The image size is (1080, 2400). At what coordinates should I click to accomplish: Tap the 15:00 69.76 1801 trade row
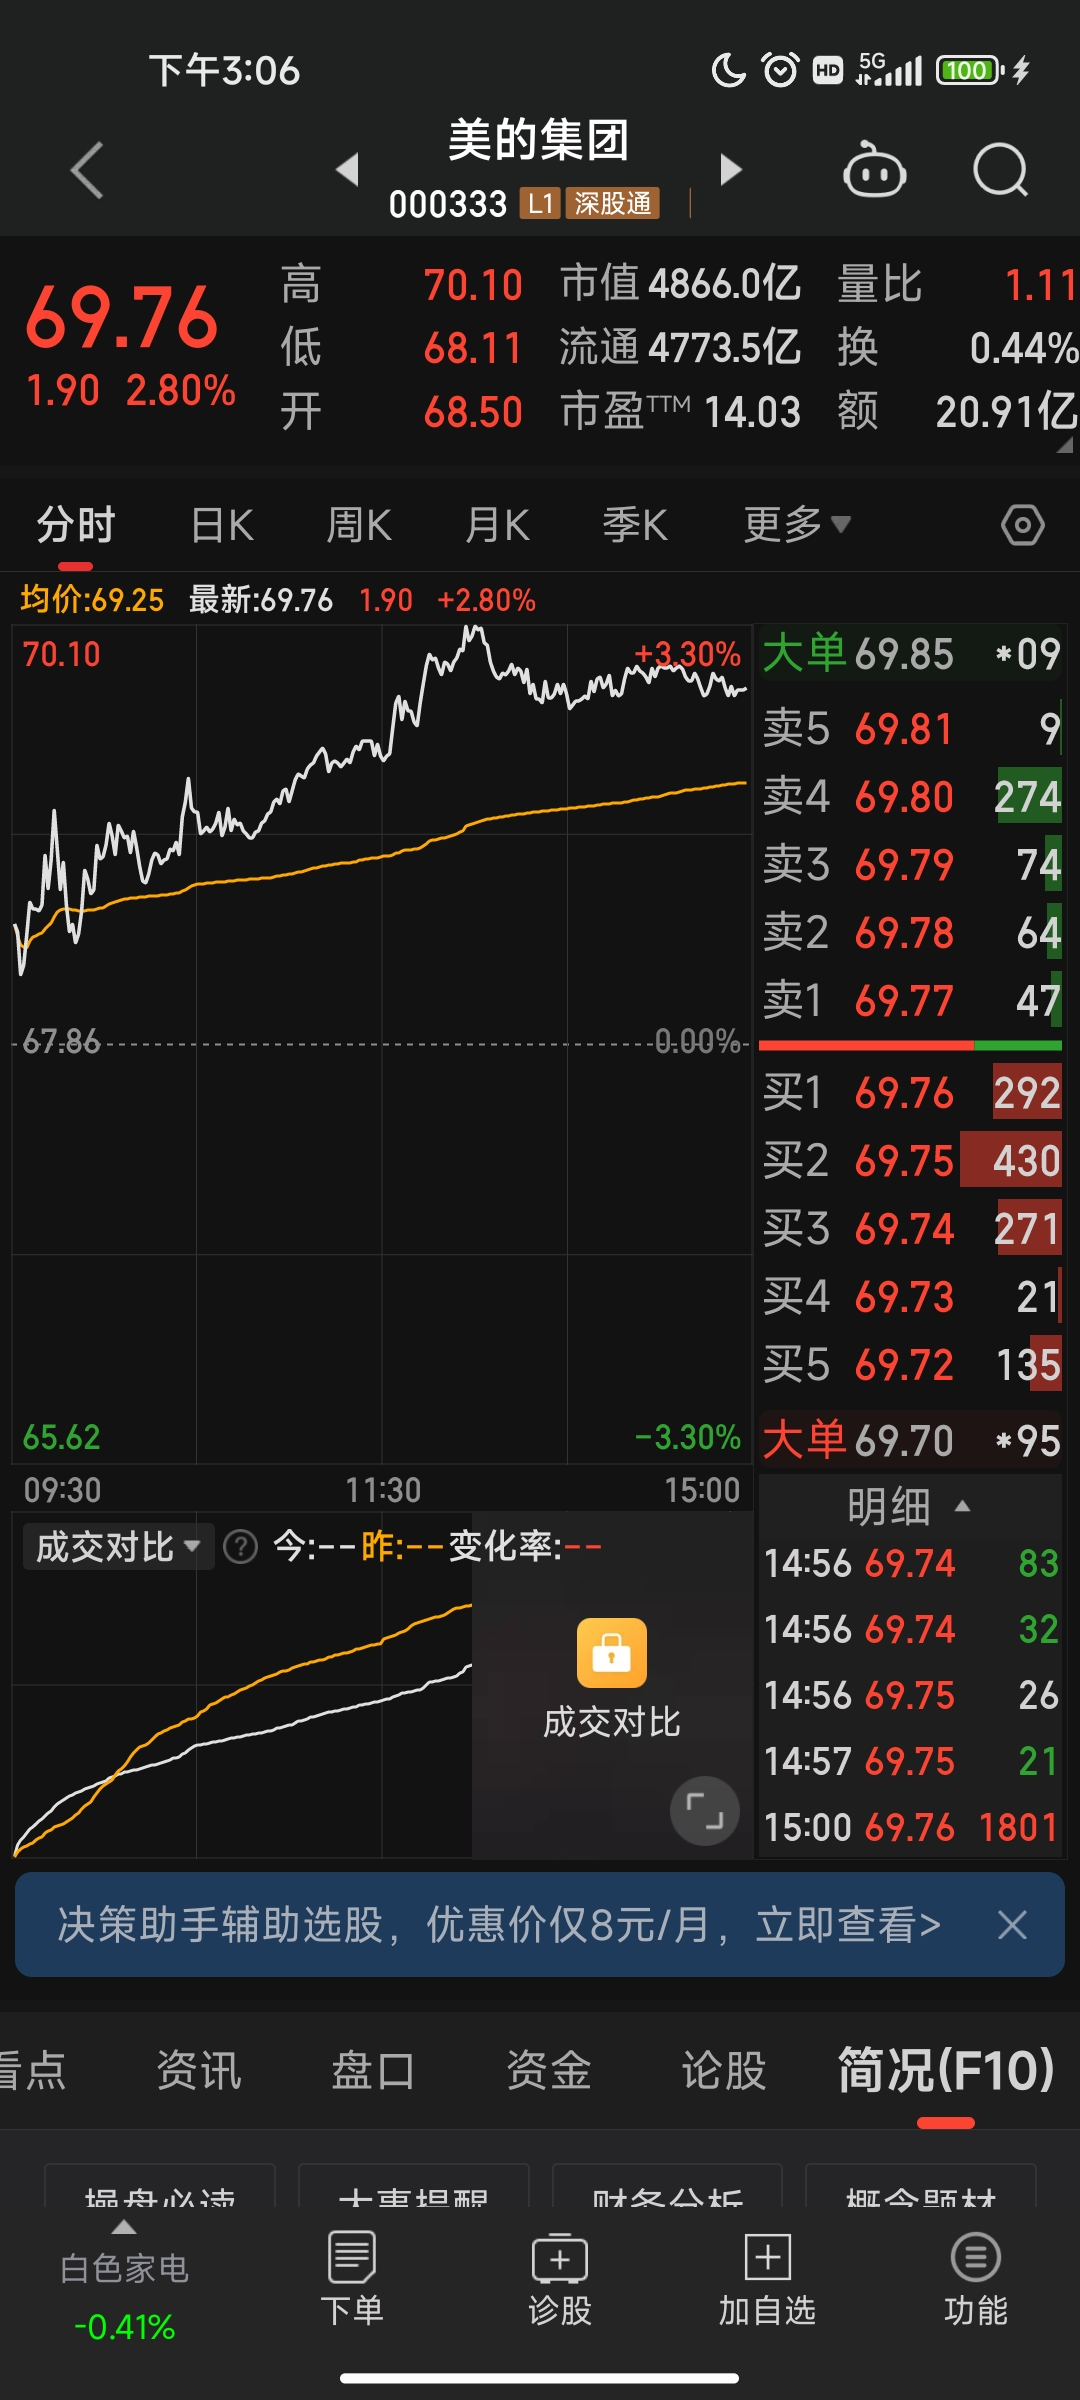coord(910,1827)
